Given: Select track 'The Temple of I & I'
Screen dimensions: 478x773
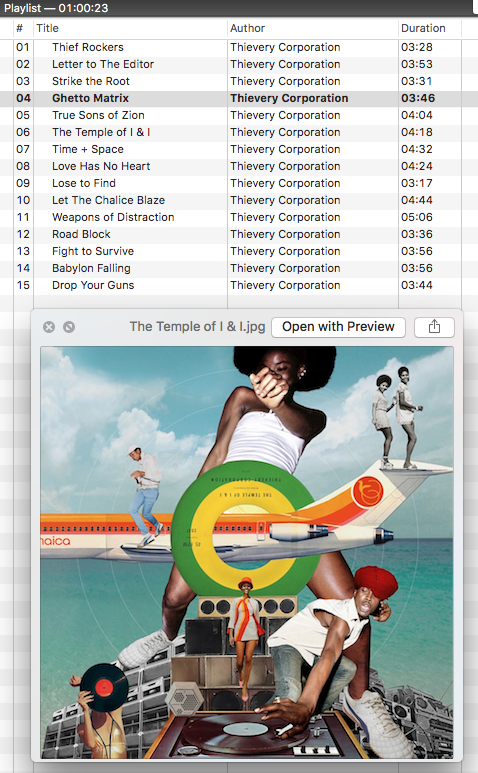Looking at the screenshot, I should [101, 132].
